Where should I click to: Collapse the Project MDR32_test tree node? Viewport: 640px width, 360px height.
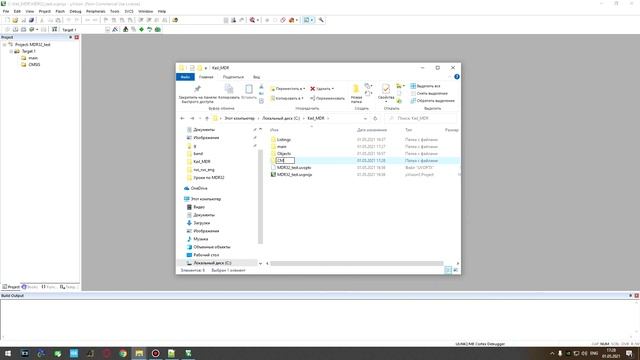[4, 44]
